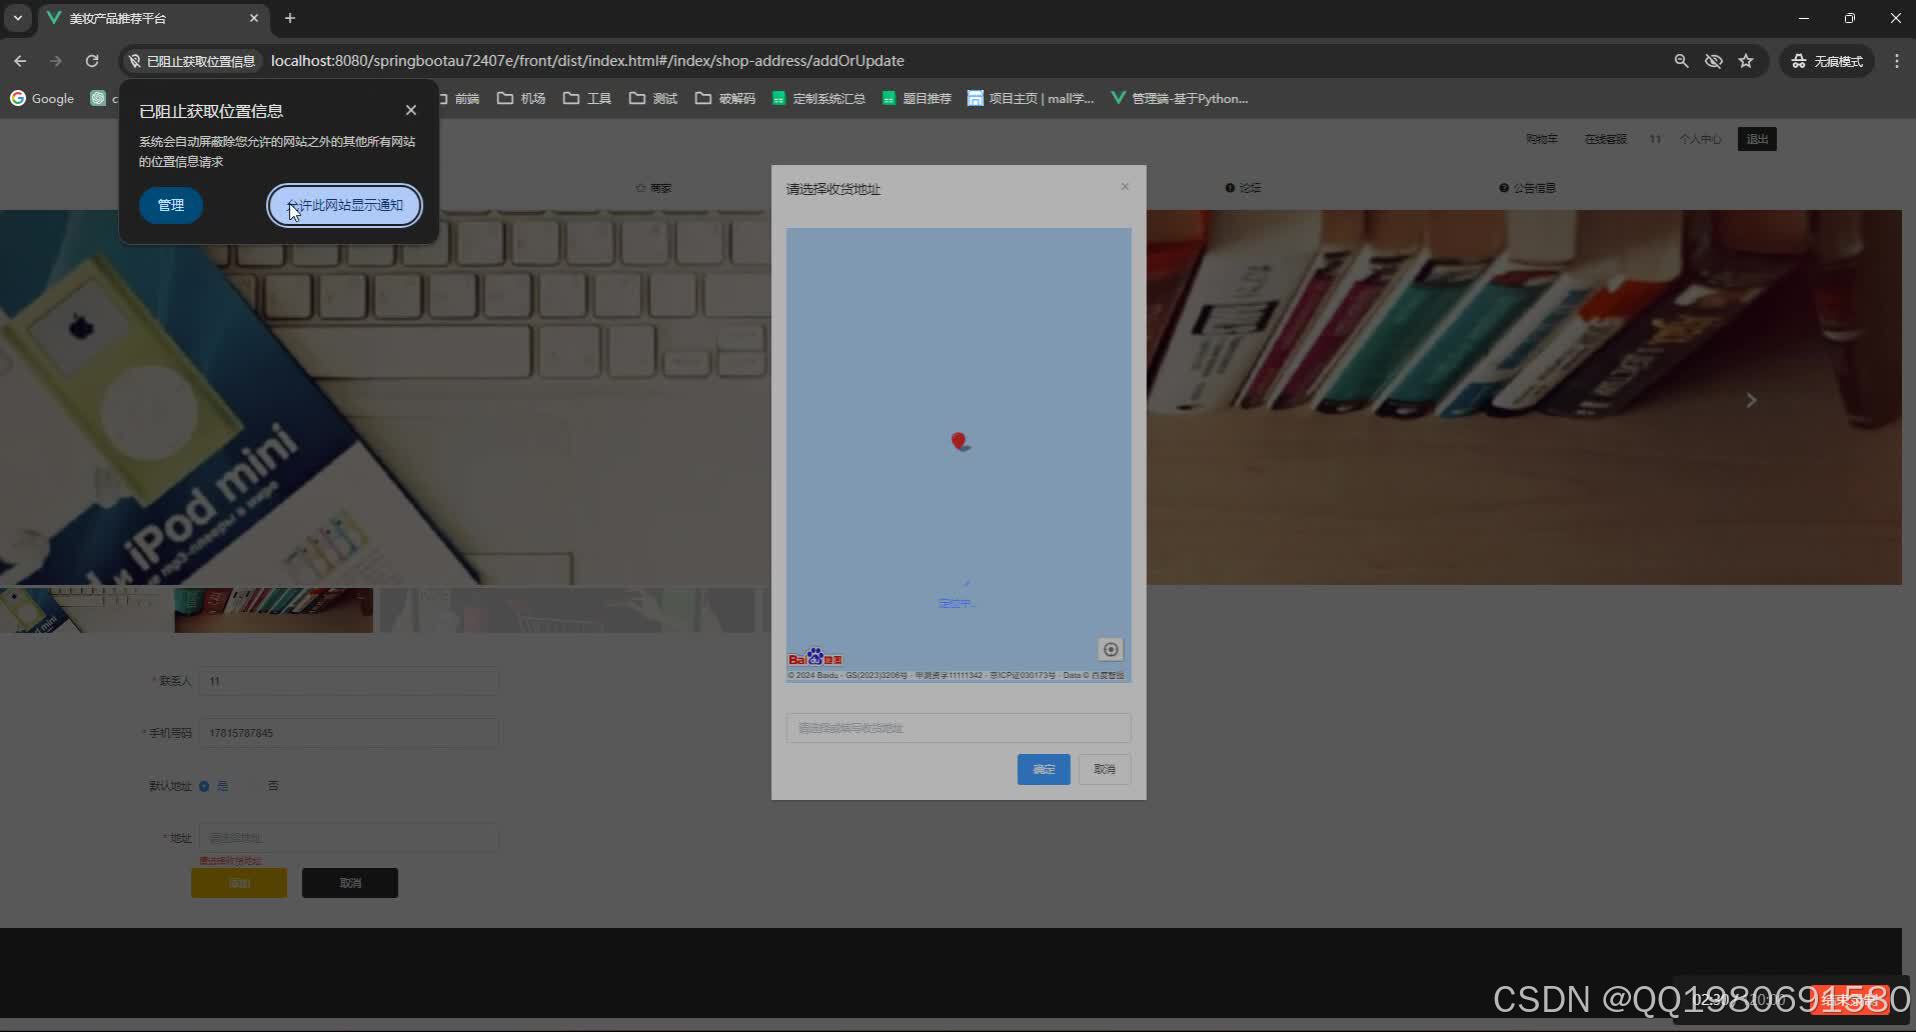Open the 前端 bookmark folder
This screenshot has height=1032, width=1916.
click(458, 98)
